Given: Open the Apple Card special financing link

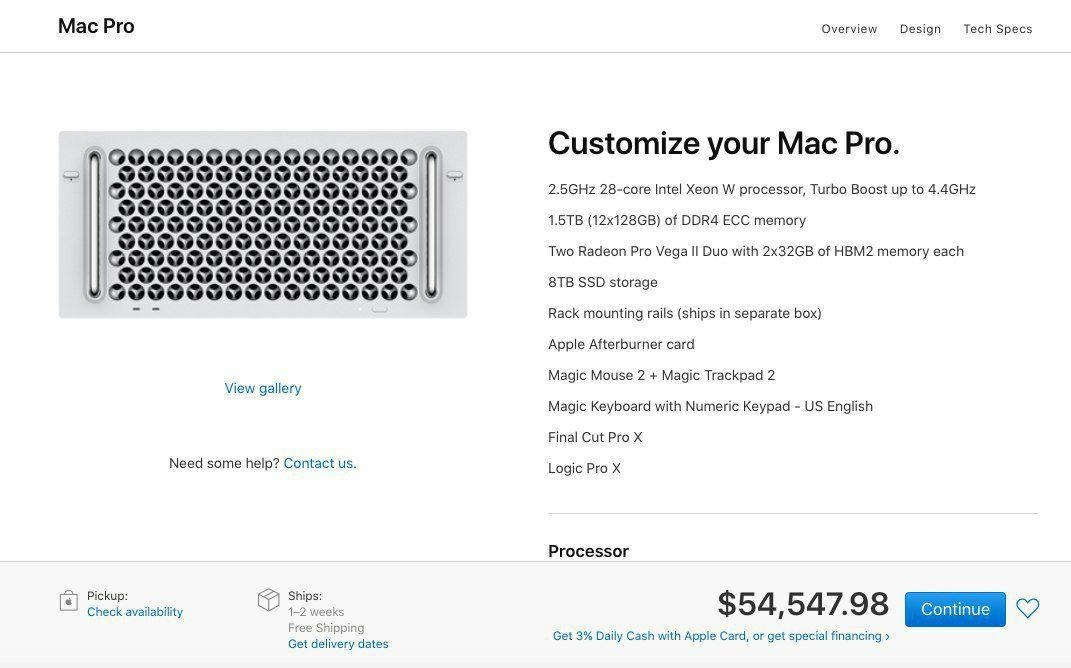Looking at the screenshot, I should 721,636.
